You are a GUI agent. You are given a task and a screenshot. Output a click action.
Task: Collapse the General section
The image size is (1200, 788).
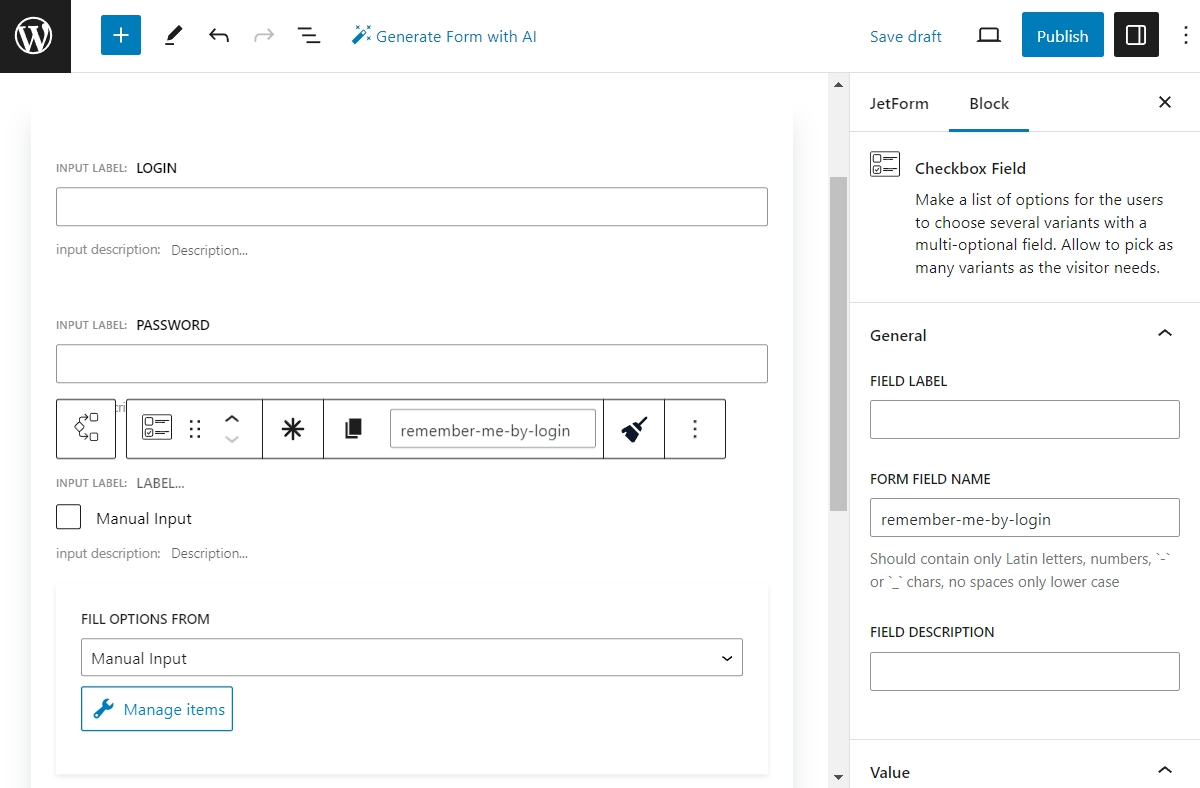(1164, 333)
